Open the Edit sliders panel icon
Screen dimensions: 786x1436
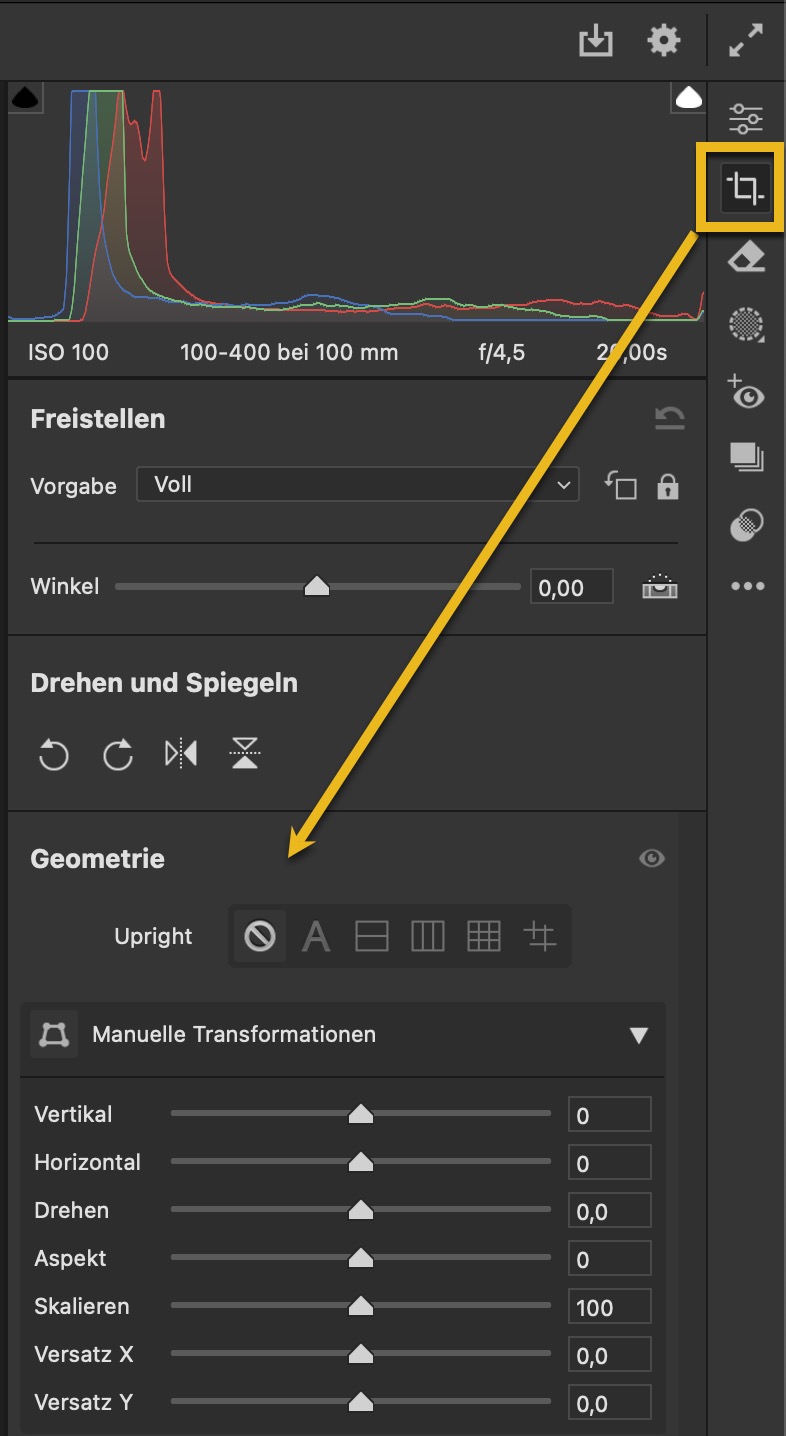point(746,118)
